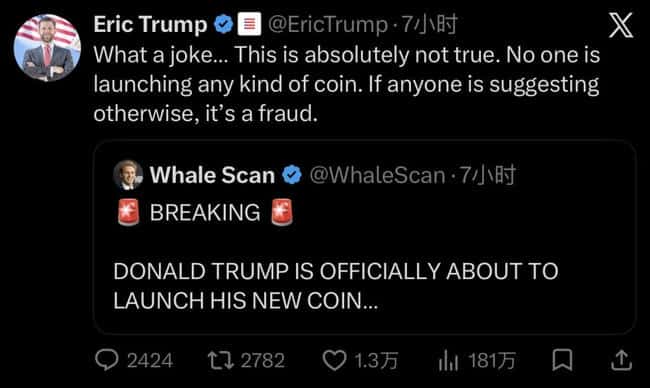Open view analytics bar chart icon
This screenshot has width=650, height=388.
[448, 361]
